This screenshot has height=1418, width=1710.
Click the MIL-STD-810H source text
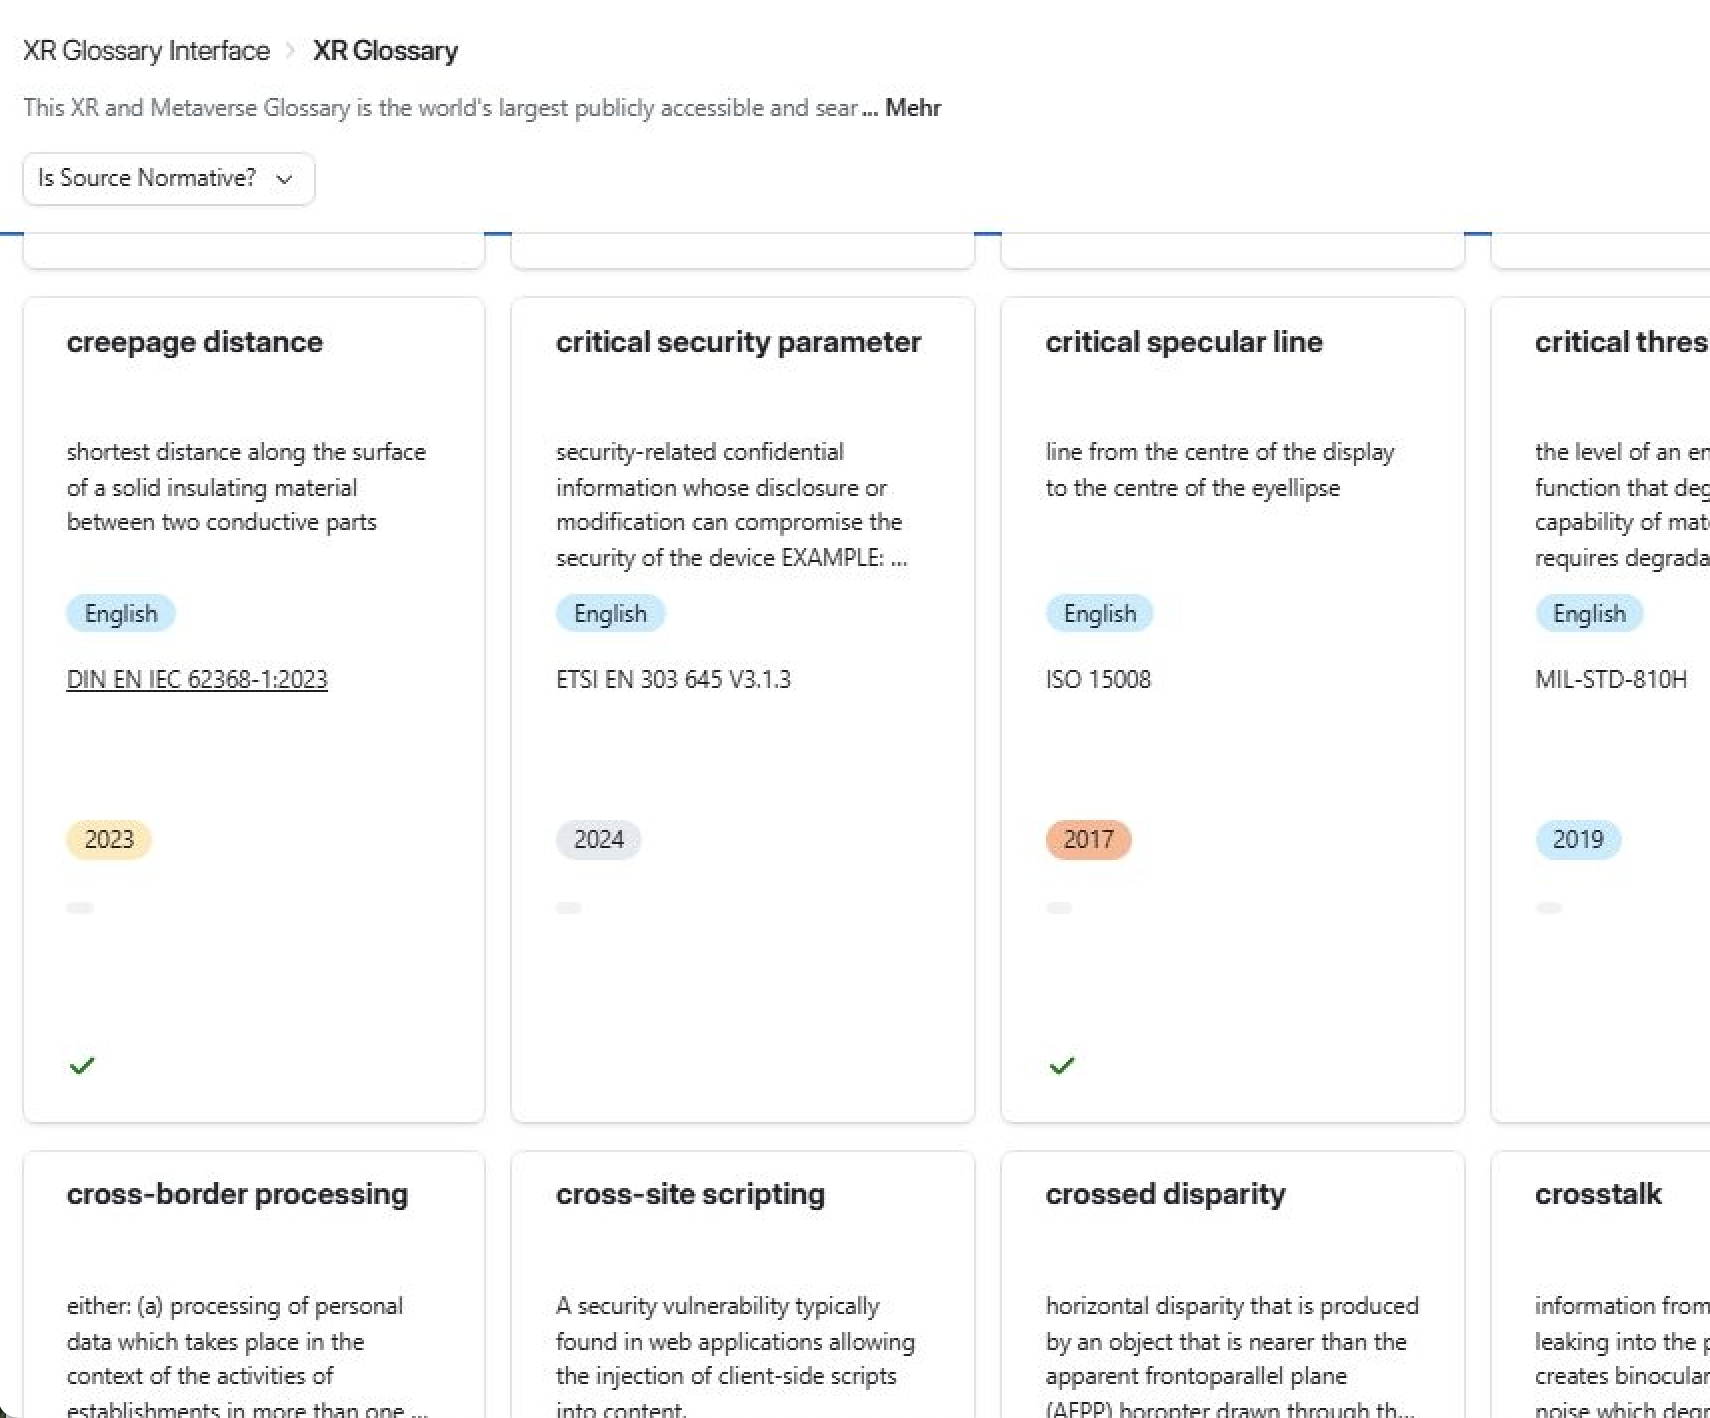1611,679
